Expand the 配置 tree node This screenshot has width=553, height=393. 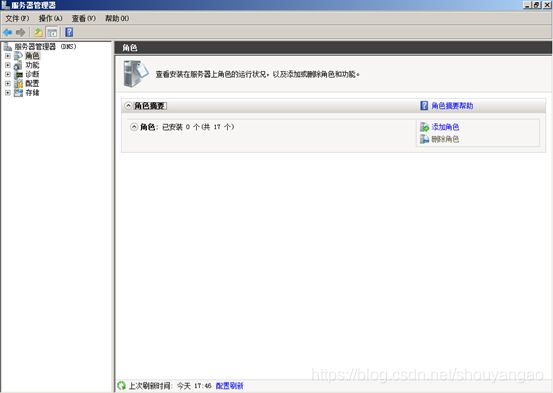[8, 84]
